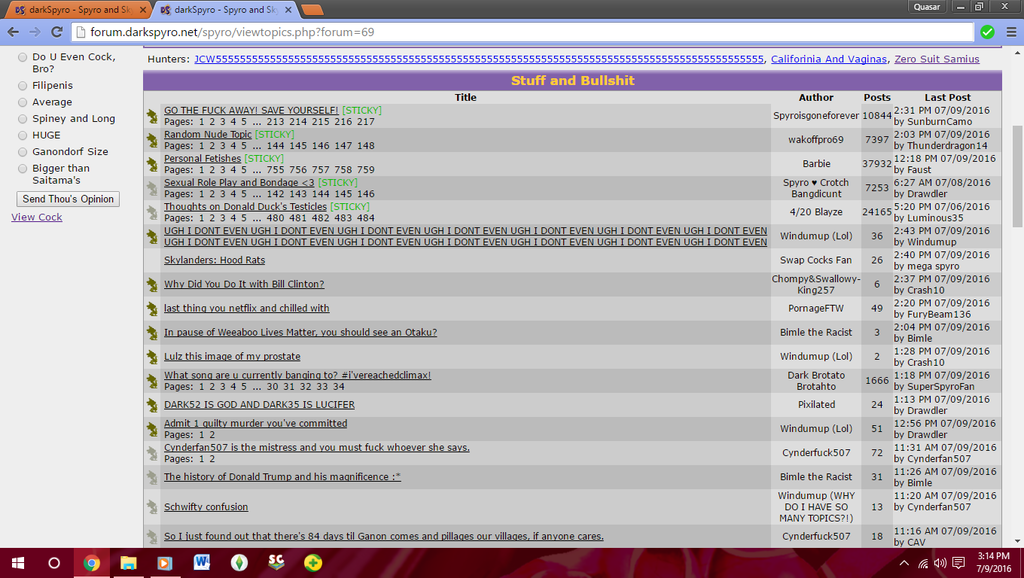Switch to the second darkSpyro tab
The height and width of the screenshot is (578, 1024).
click(222, 9)
